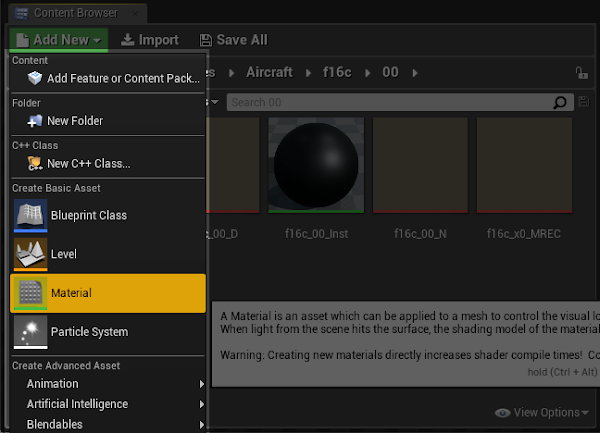Click the New Folder icon
Screen dimensions: 600x433
[x=35, y=121]
